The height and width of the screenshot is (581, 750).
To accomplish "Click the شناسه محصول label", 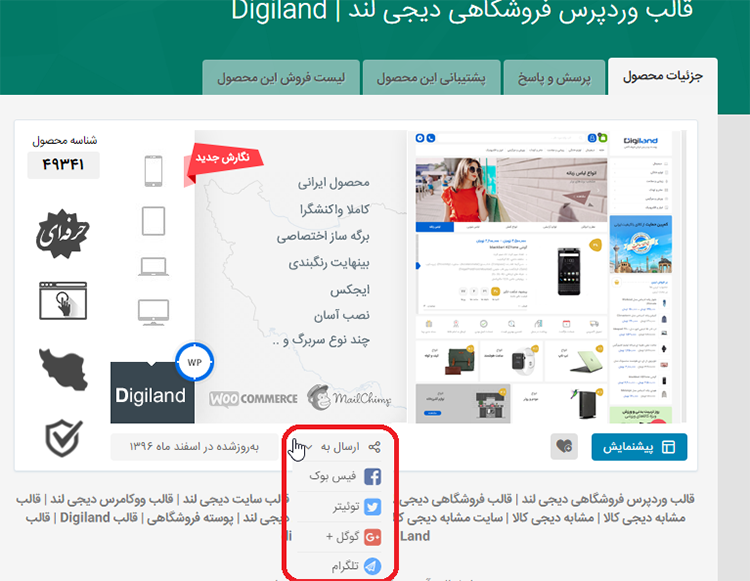I will pyautogui.click(x=65, y=141).
